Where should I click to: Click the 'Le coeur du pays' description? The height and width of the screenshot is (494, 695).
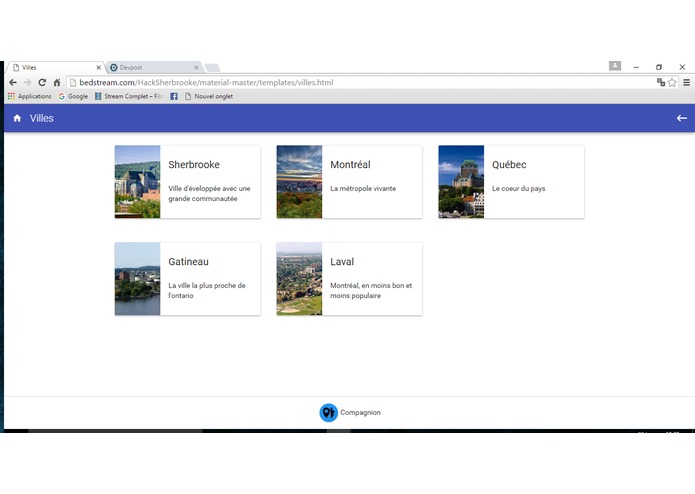(x=518, y=188)
